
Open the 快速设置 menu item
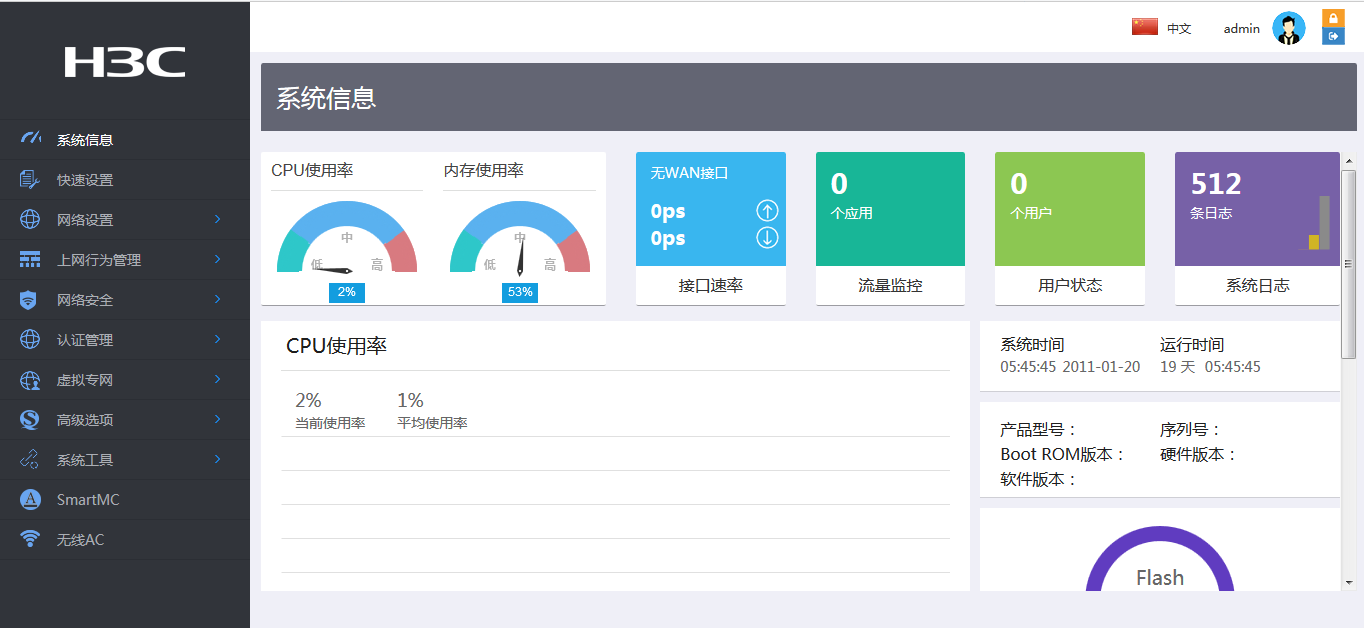[125, 180]
